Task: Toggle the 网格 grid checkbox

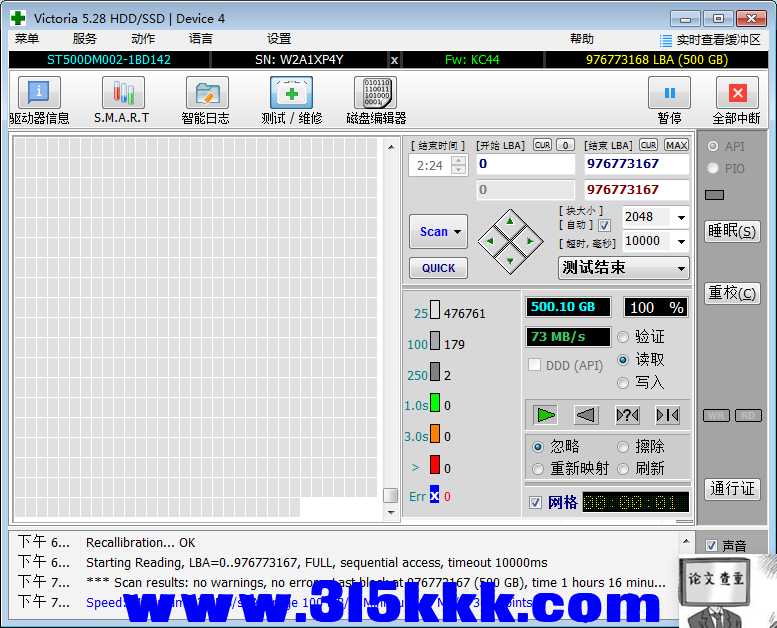Action: pyautogui.click(x=536, y=502)
